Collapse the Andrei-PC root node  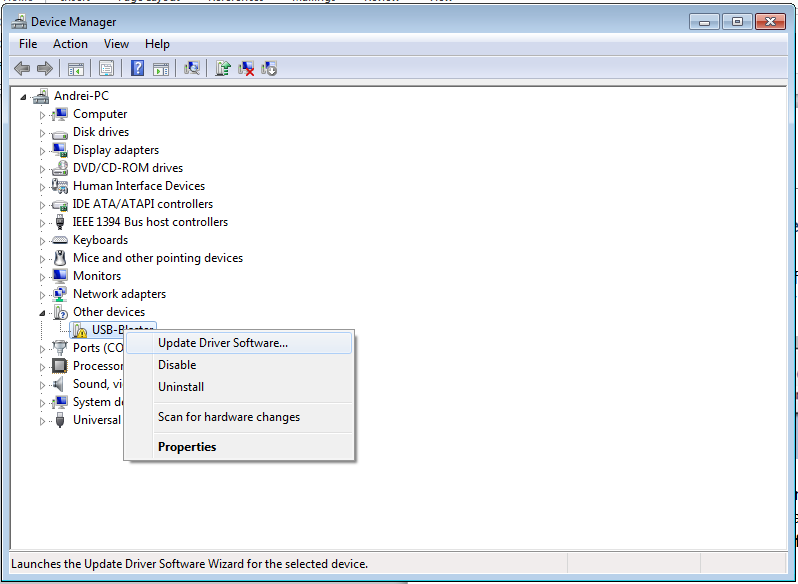coord(23,97)
